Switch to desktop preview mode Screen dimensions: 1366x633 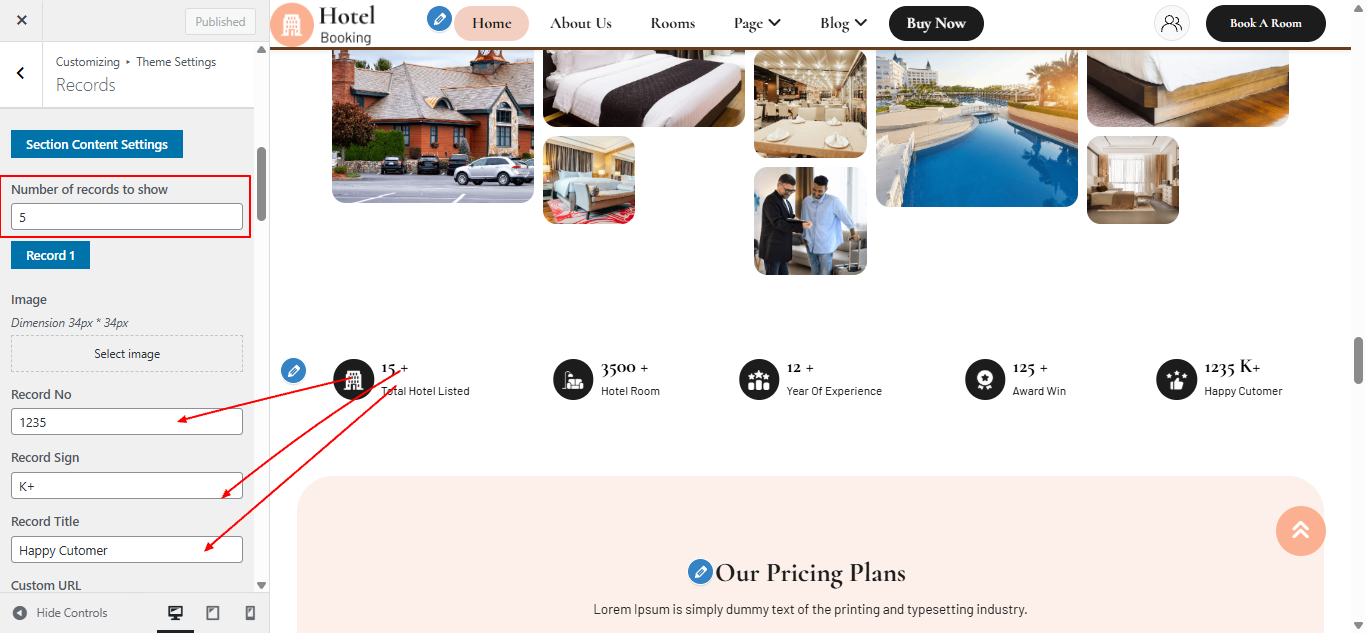coord(175,613)
